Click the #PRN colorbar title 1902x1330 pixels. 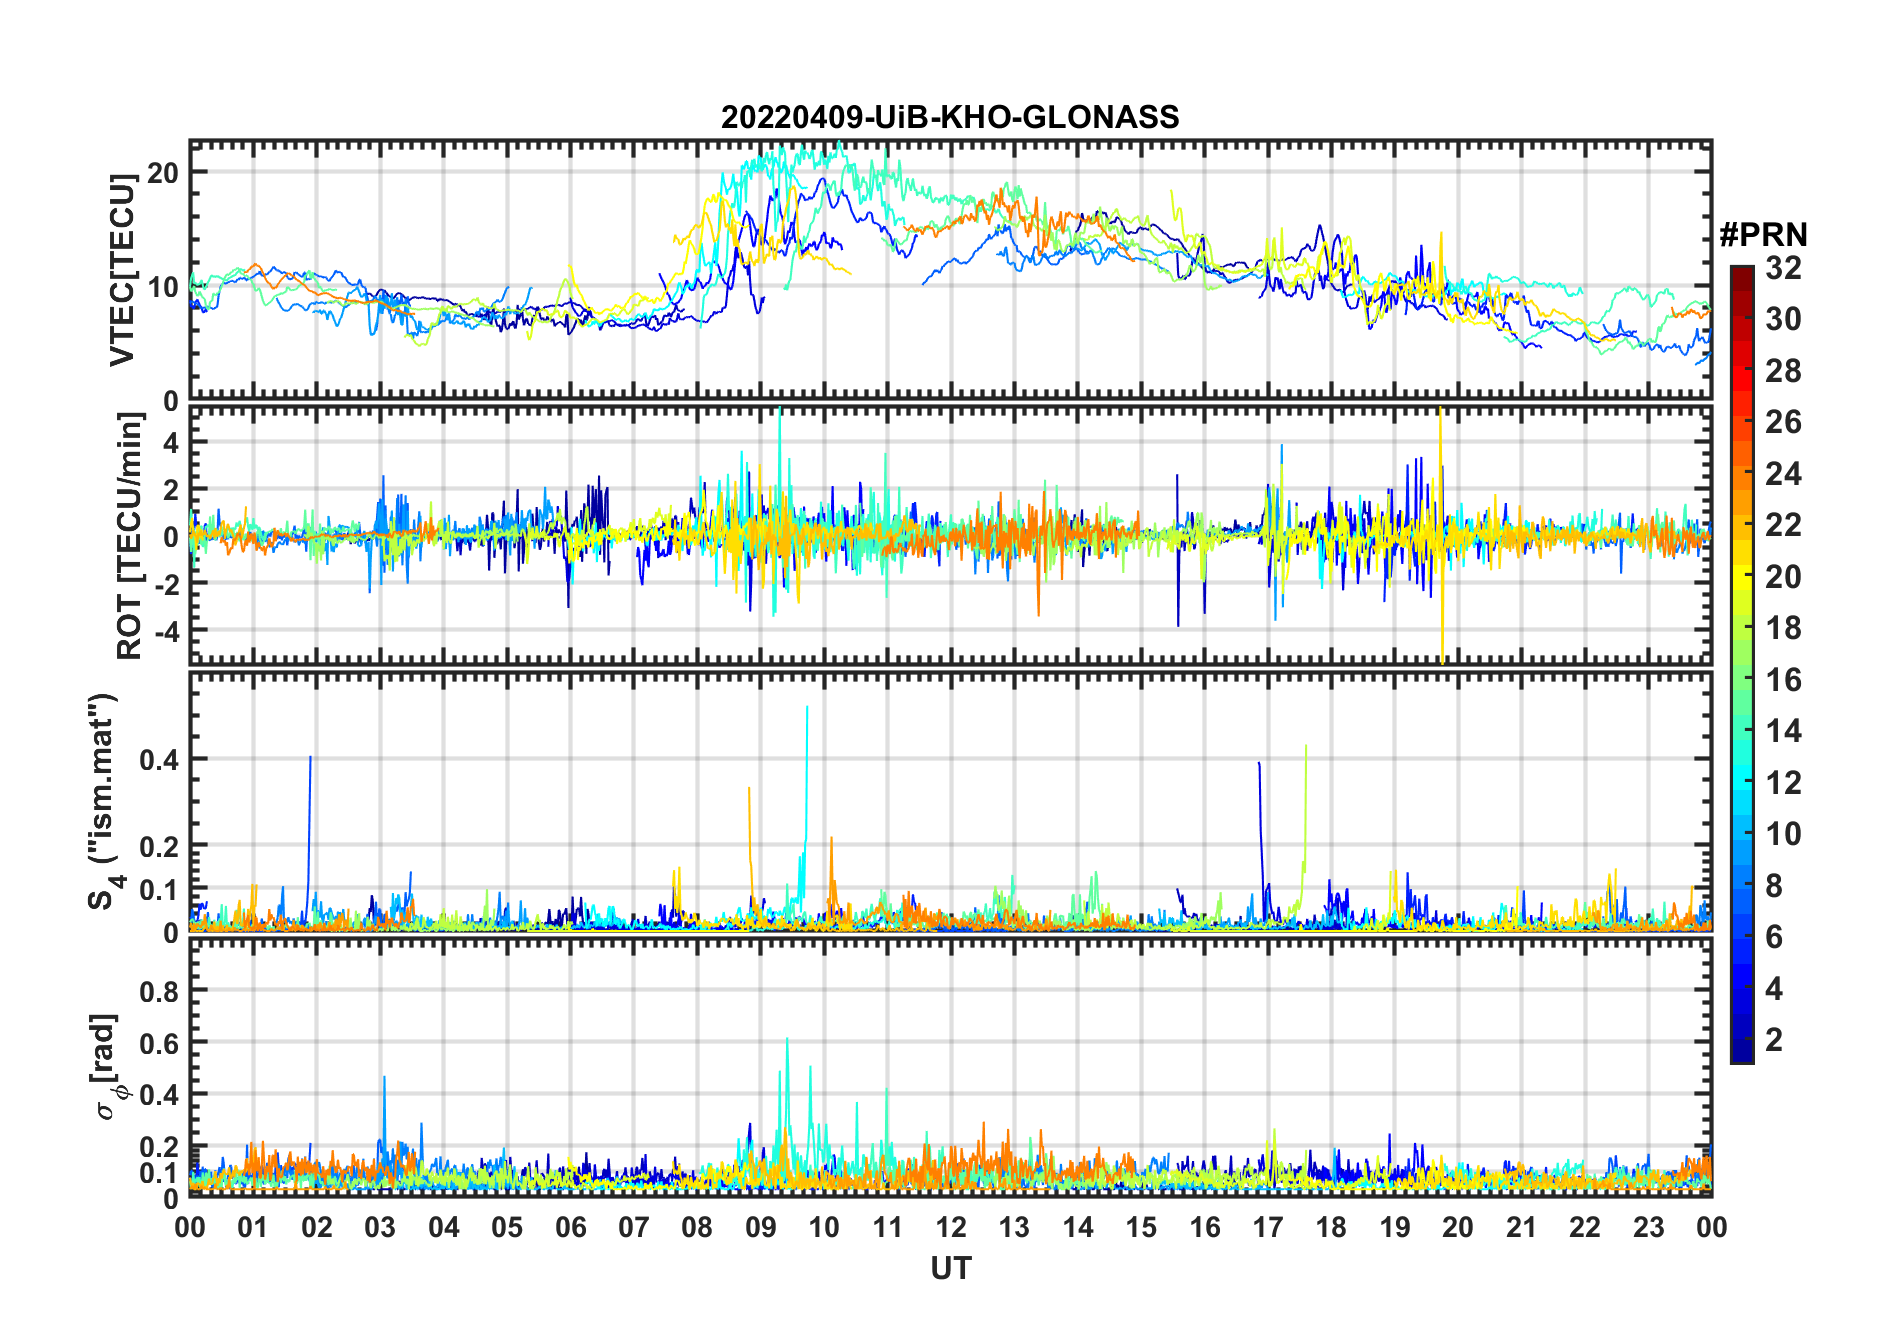point(1763,235)
